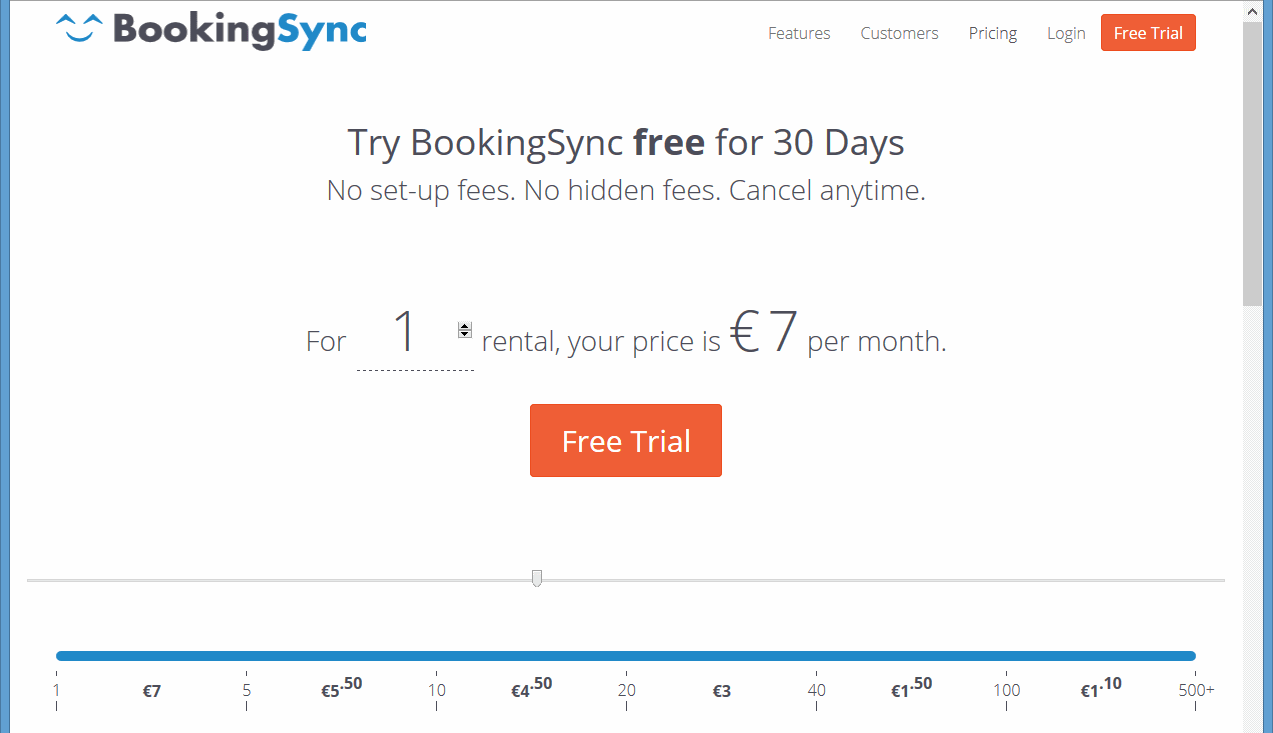Go to the Pricing page
Image resolution: width=1273 pixels, height=733 pixels.
pos(993,33)
